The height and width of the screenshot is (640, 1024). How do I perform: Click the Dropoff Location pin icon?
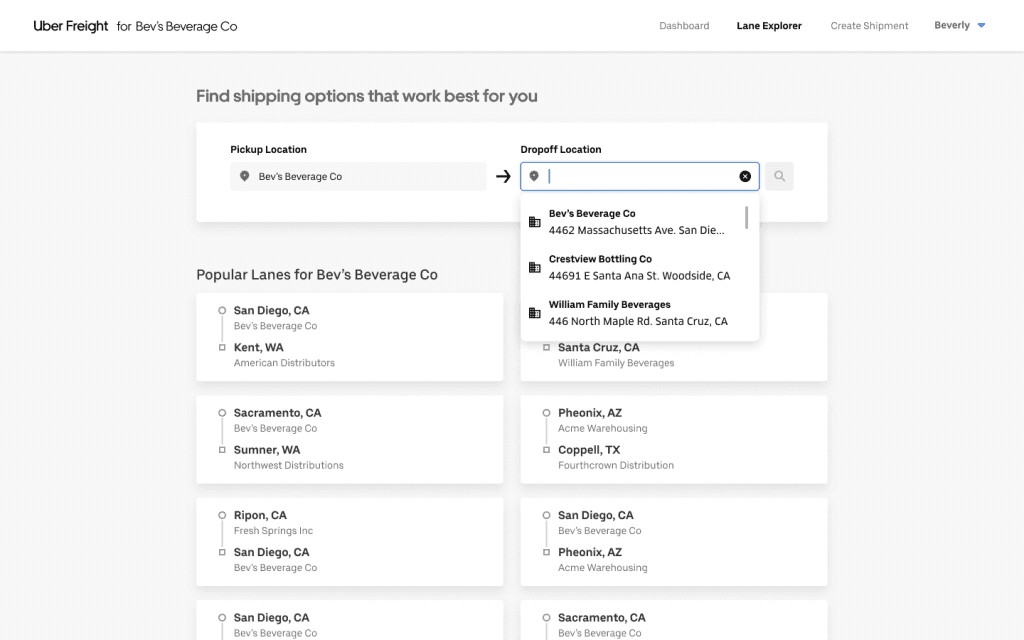point(534,177)
